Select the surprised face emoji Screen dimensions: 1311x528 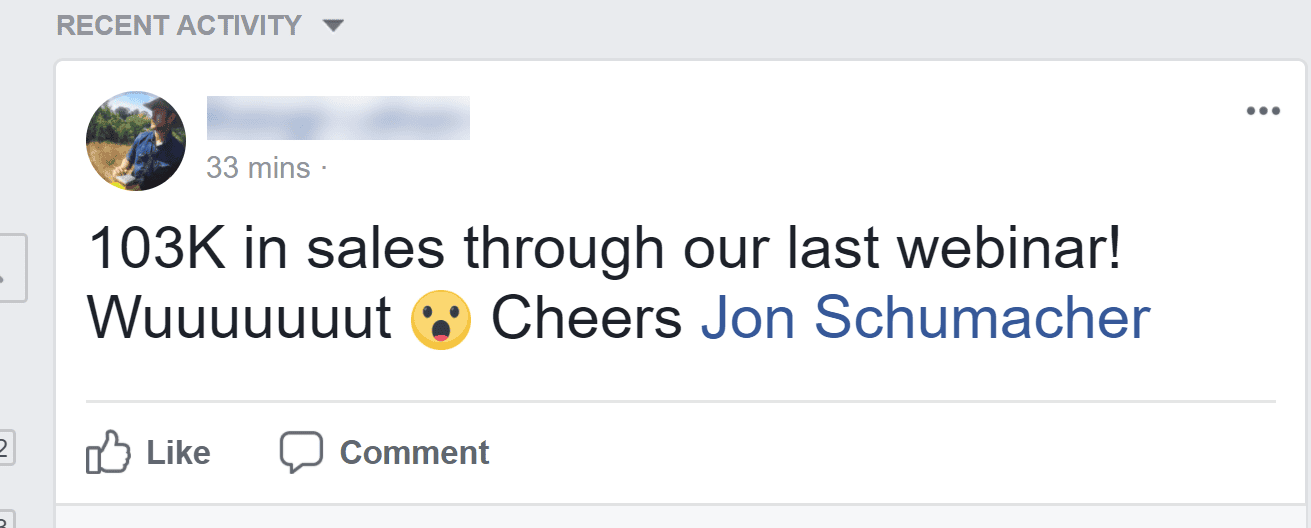pyautogui.click(x=441, y=319)
